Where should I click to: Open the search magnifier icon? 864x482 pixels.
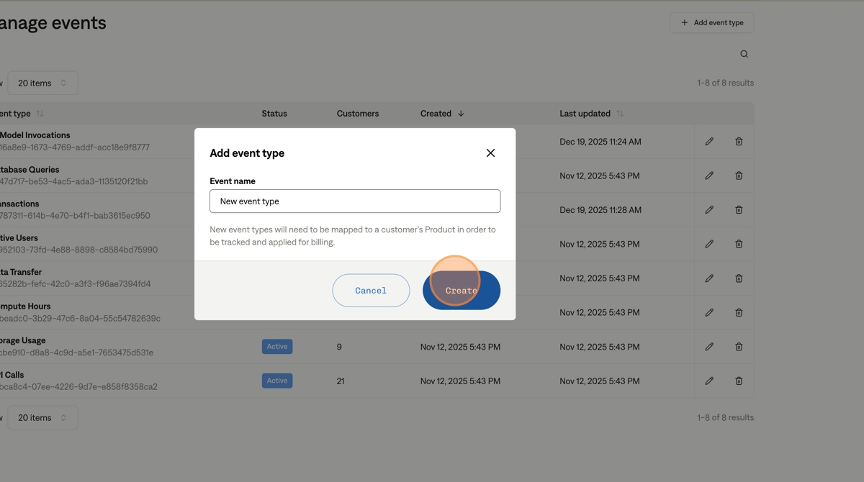[744, 54]
